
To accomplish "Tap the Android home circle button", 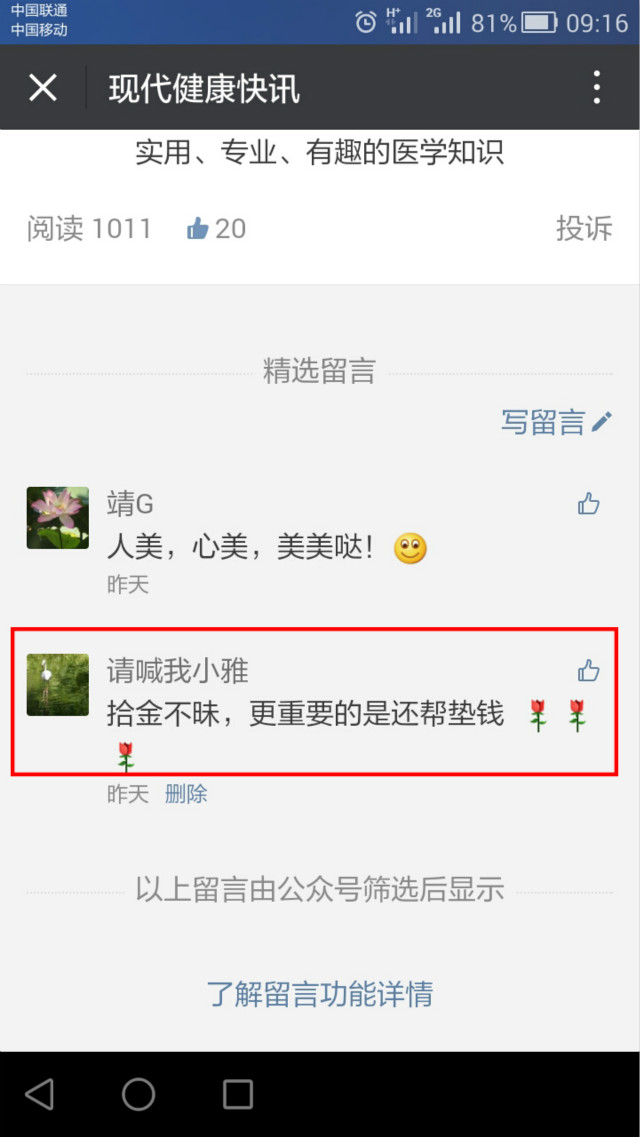I will point(138,1093).
